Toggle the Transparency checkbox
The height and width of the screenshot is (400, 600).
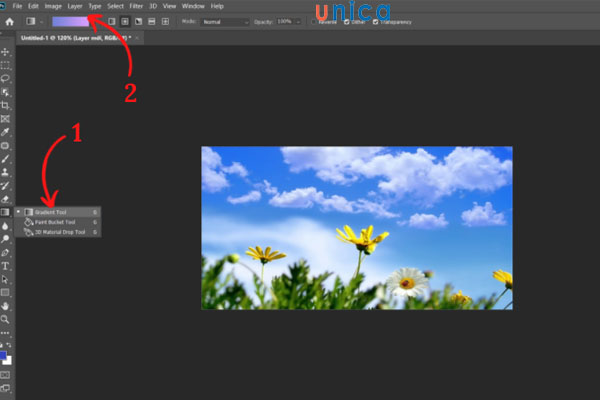click(x=375, y=22)
